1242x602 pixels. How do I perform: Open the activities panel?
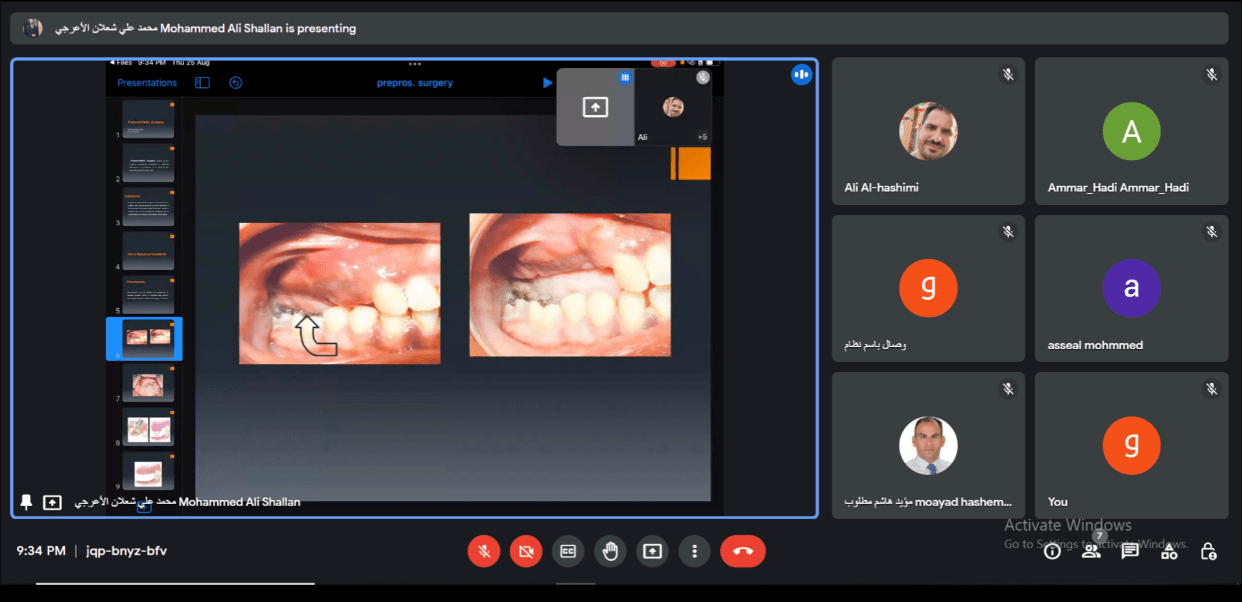1168,551
